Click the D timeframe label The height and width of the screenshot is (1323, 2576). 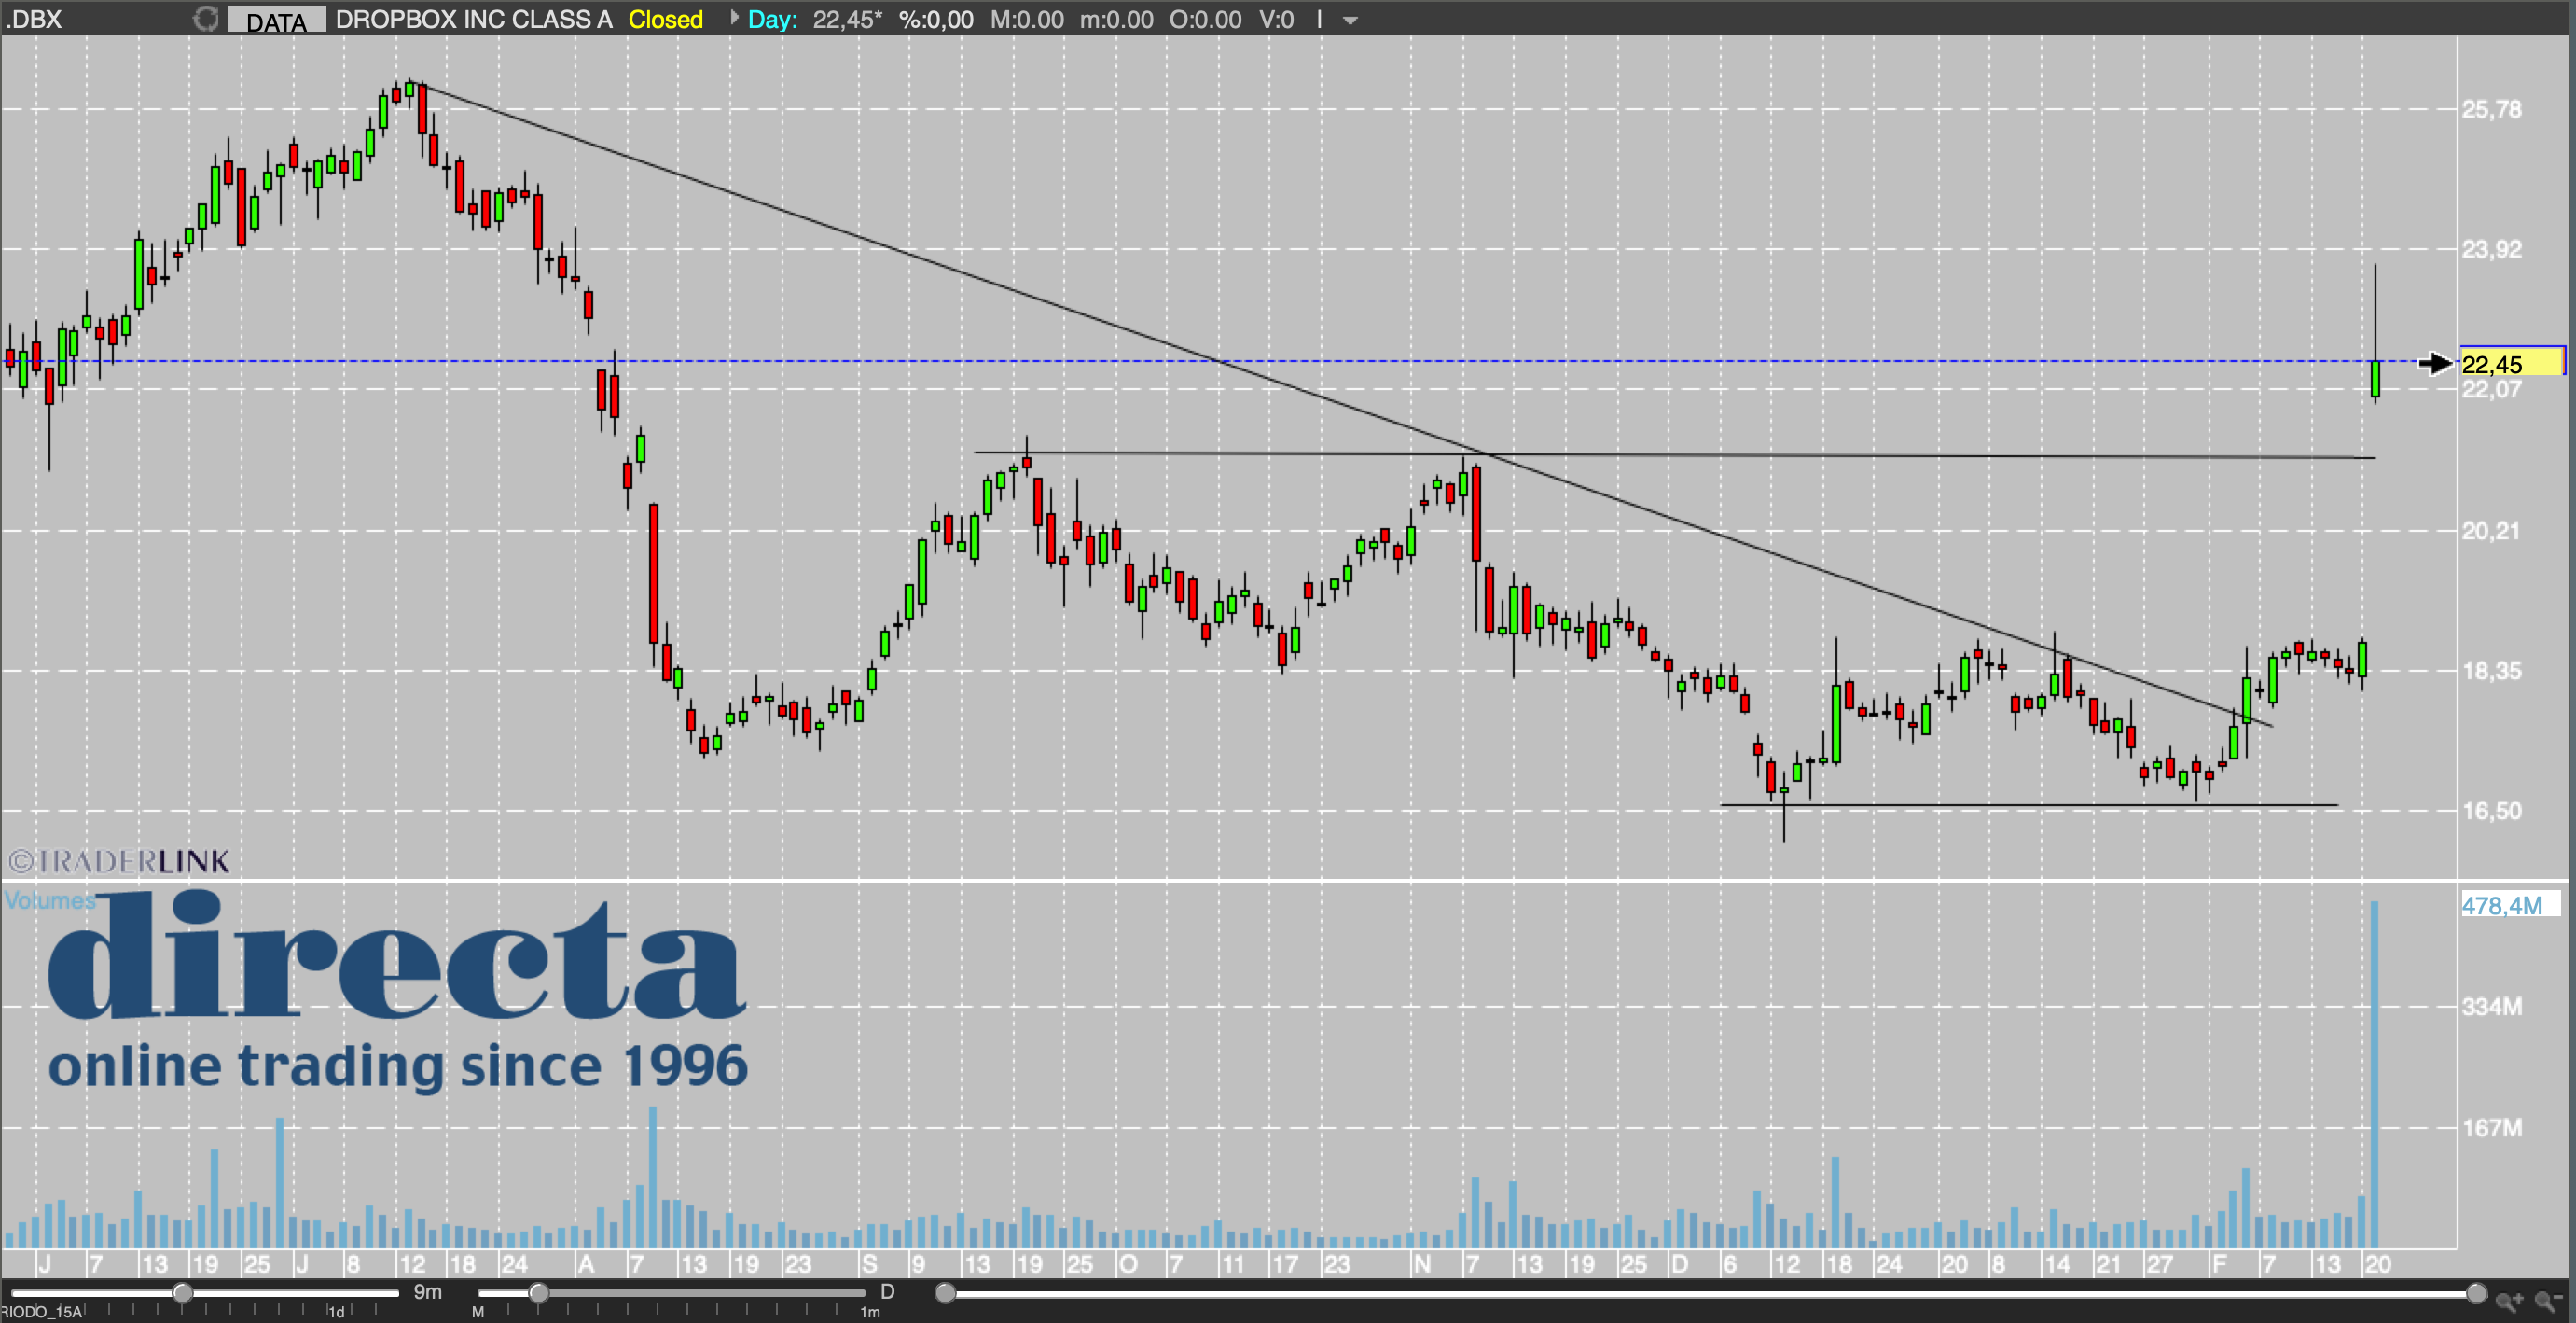pyautogui.click(x=887, y=1291)
